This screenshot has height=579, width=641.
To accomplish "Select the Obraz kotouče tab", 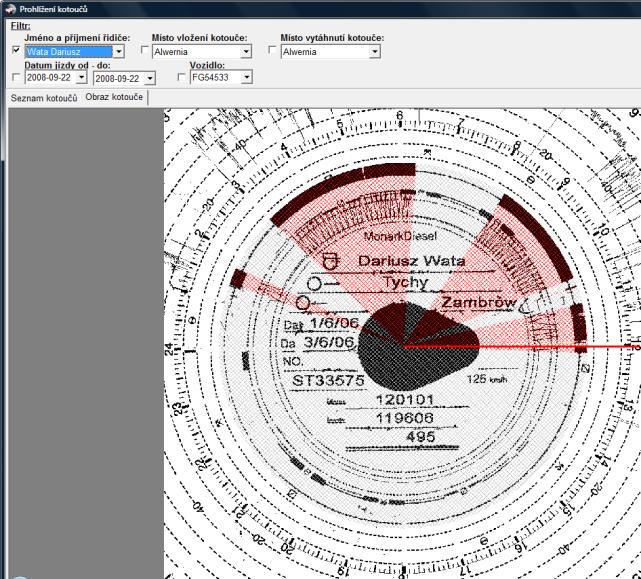I will click(114, 97).
